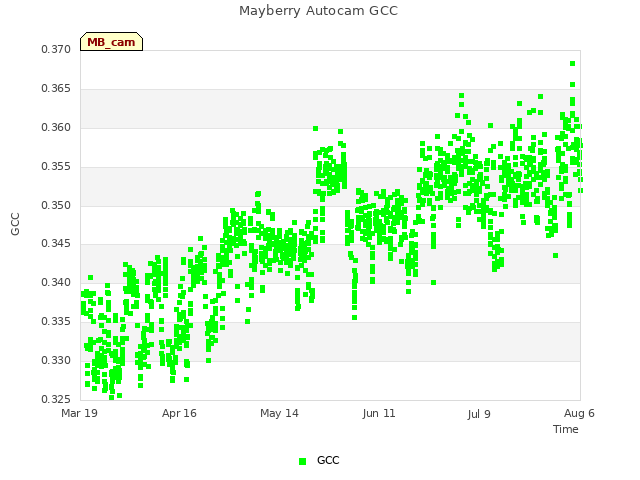
Task: Click the chart title Mayberry Autocam GCC
Action: (318, 11)
